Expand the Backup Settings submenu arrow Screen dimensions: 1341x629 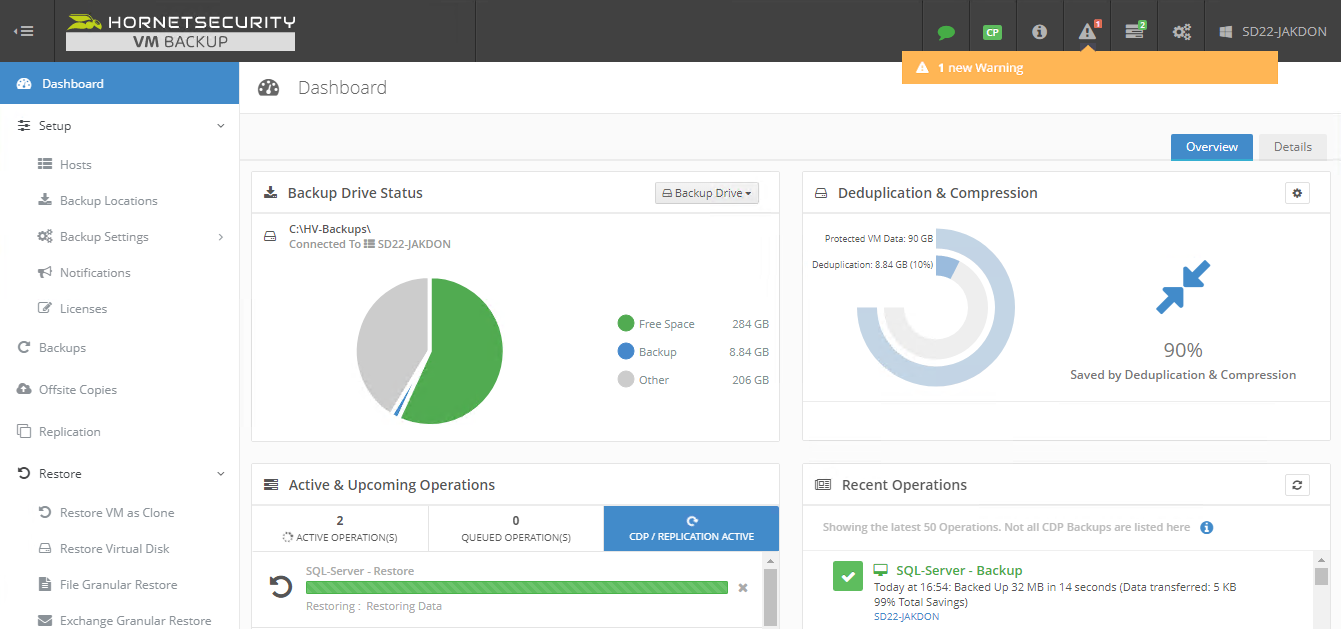[221, 237]
